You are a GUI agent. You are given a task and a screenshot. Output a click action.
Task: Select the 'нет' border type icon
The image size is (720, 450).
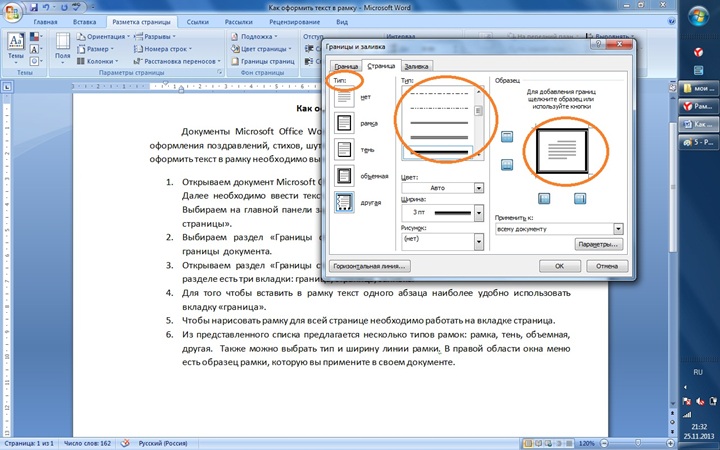pos(344,97)
